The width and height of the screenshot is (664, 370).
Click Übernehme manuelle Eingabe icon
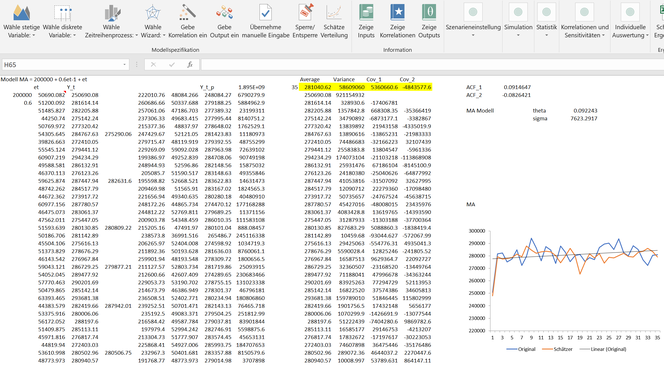[x=266, y=13]
